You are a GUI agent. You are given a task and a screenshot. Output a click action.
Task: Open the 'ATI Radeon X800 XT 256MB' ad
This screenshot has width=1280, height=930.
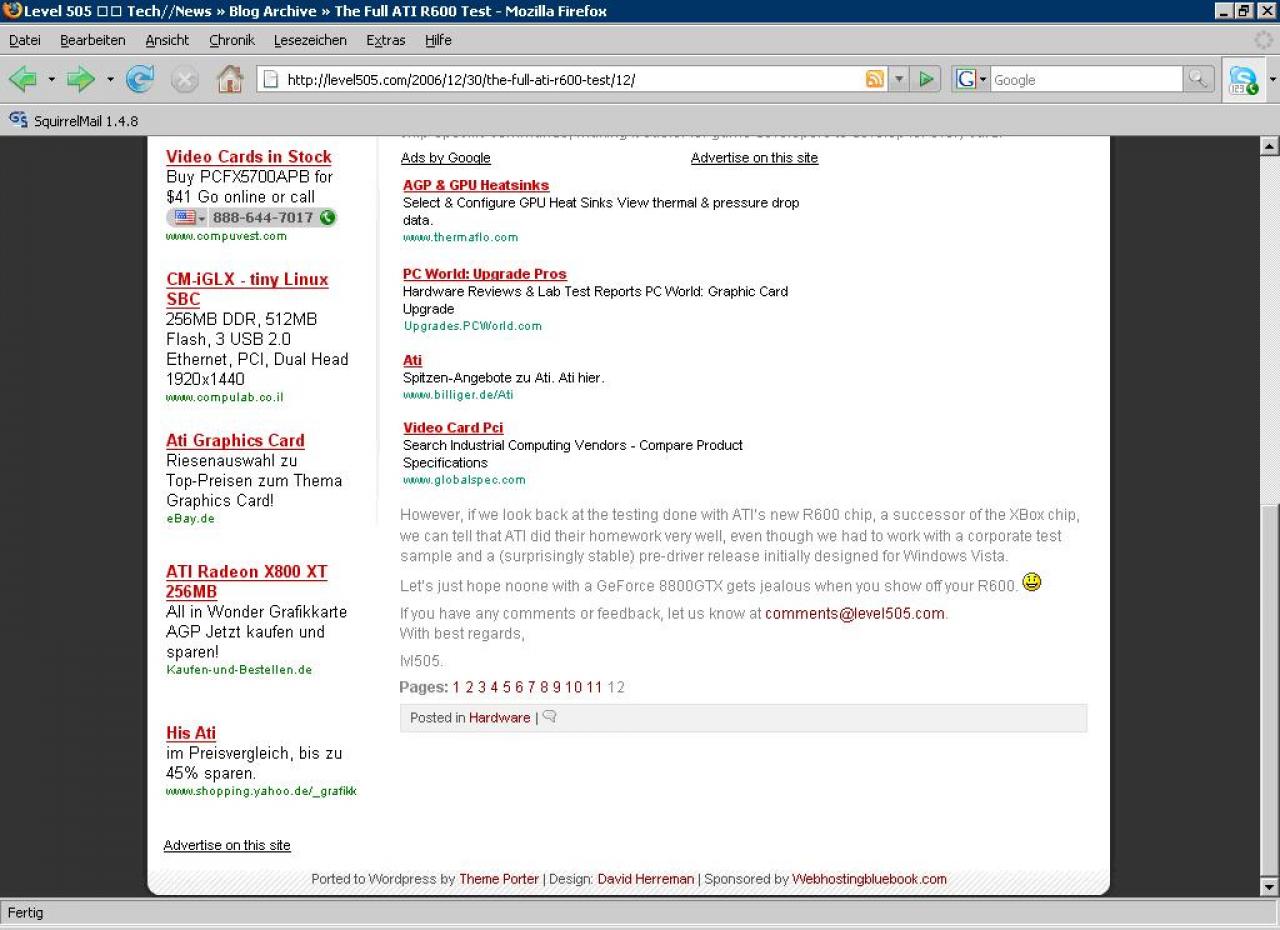tap(247, 581)
